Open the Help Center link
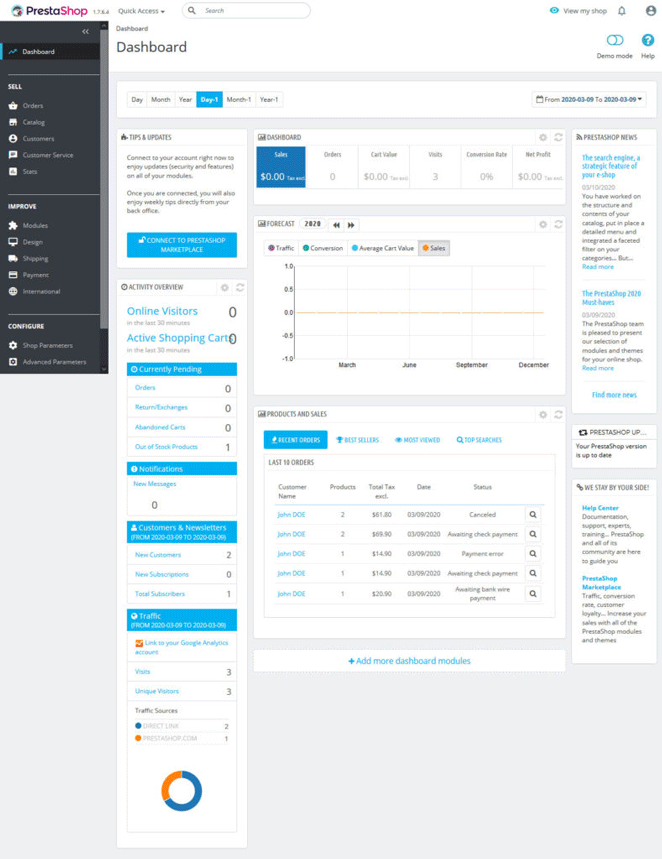Screen dimensions: 662x859 coord(600,508)
